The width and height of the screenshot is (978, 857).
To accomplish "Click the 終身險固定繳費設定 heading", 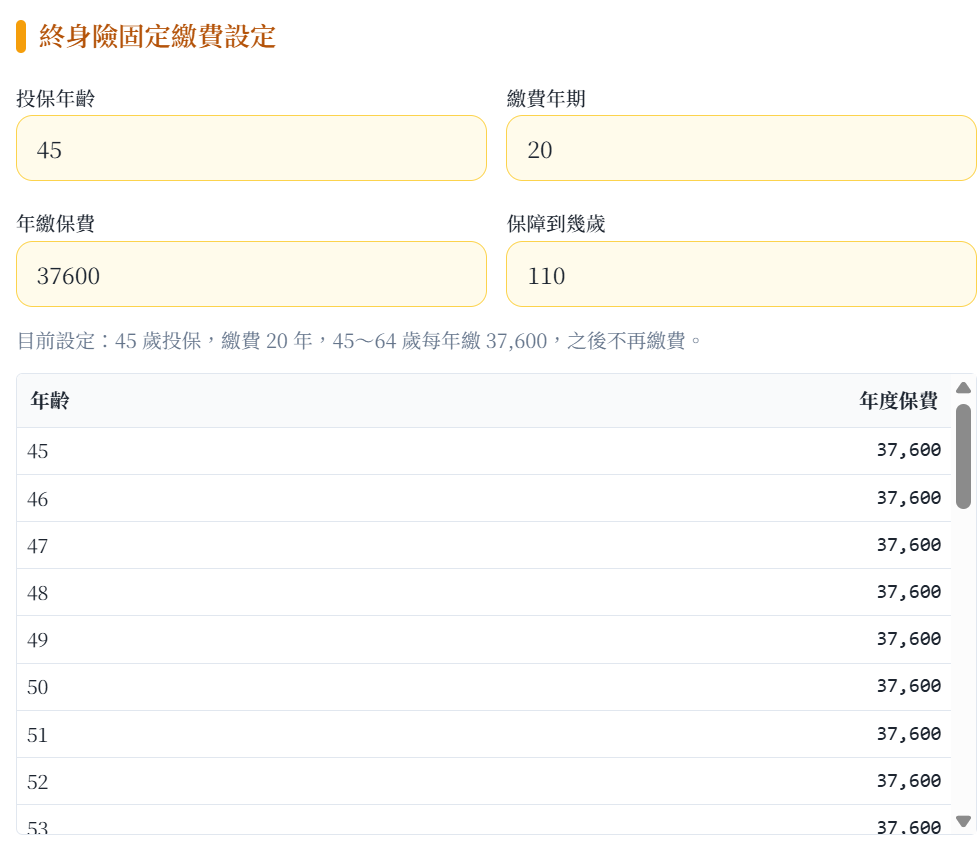I will click(x=157, y=36).
